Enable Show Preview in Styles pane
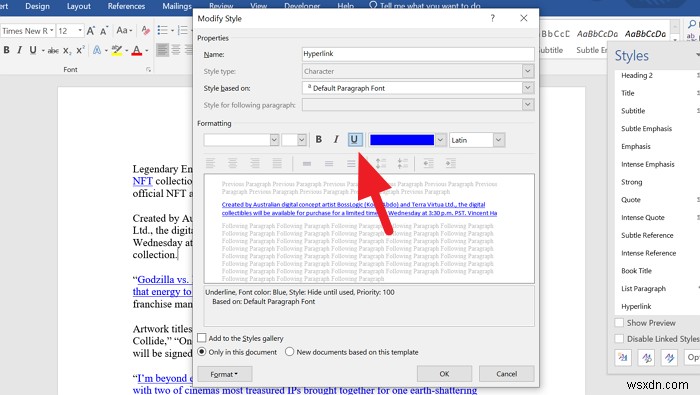The image size is (700, 395). (619, 323)
